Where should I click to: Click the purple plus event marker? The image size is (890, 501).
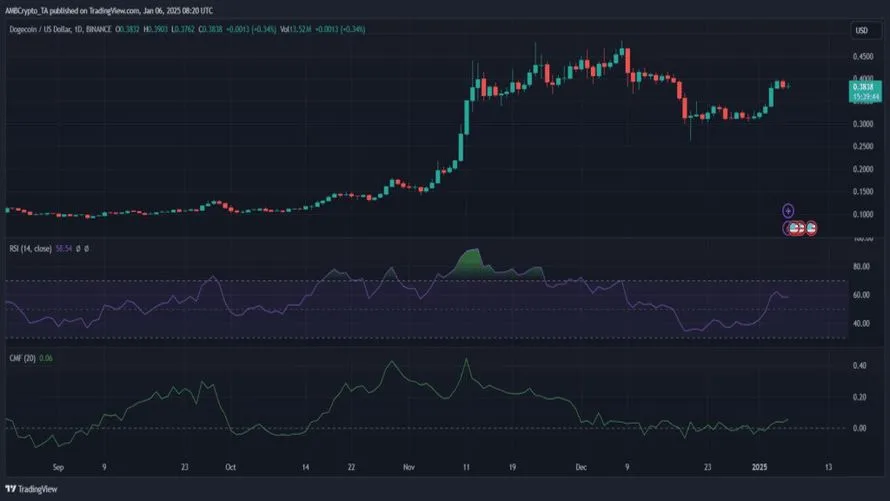(788, 211)
